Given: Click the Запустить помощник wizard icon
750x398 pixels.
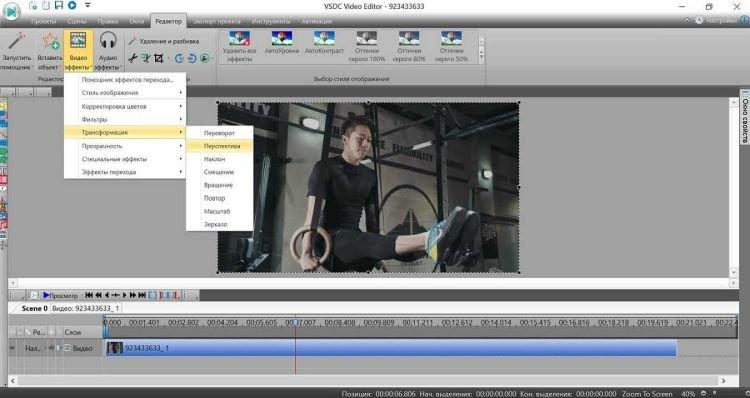Looking at the screenshot, I should (17, 50).
